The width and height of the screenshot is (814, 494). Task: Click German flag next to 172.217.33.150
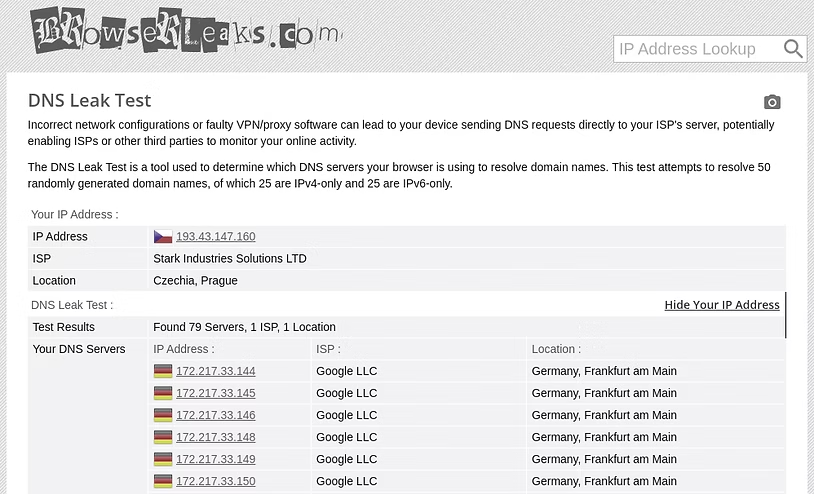coord(163,481)
